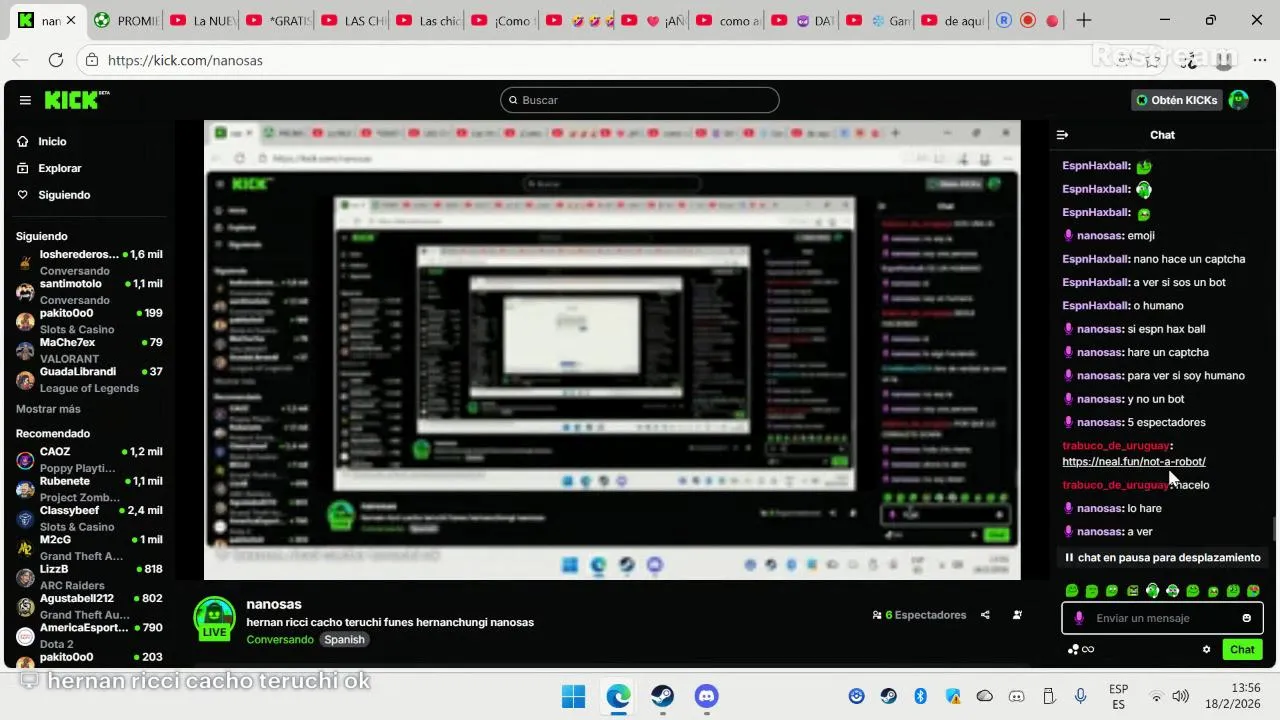Click the microphone tray icon

point(1080,696)
